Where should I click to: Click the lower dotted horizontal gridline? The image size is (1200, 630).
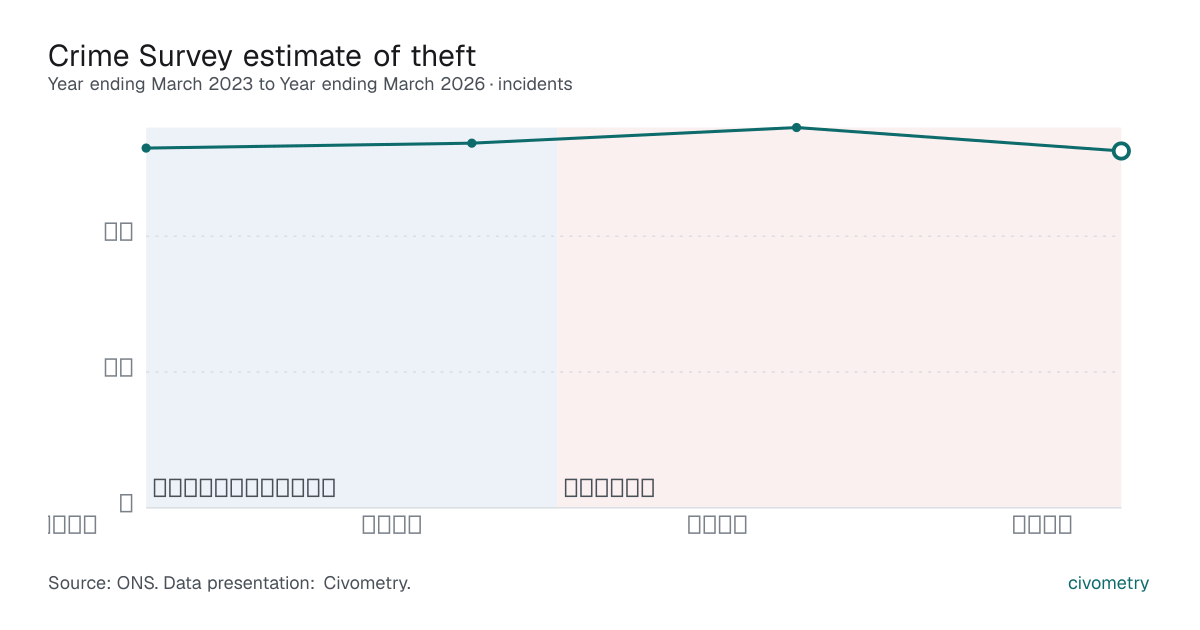point(633,372)
